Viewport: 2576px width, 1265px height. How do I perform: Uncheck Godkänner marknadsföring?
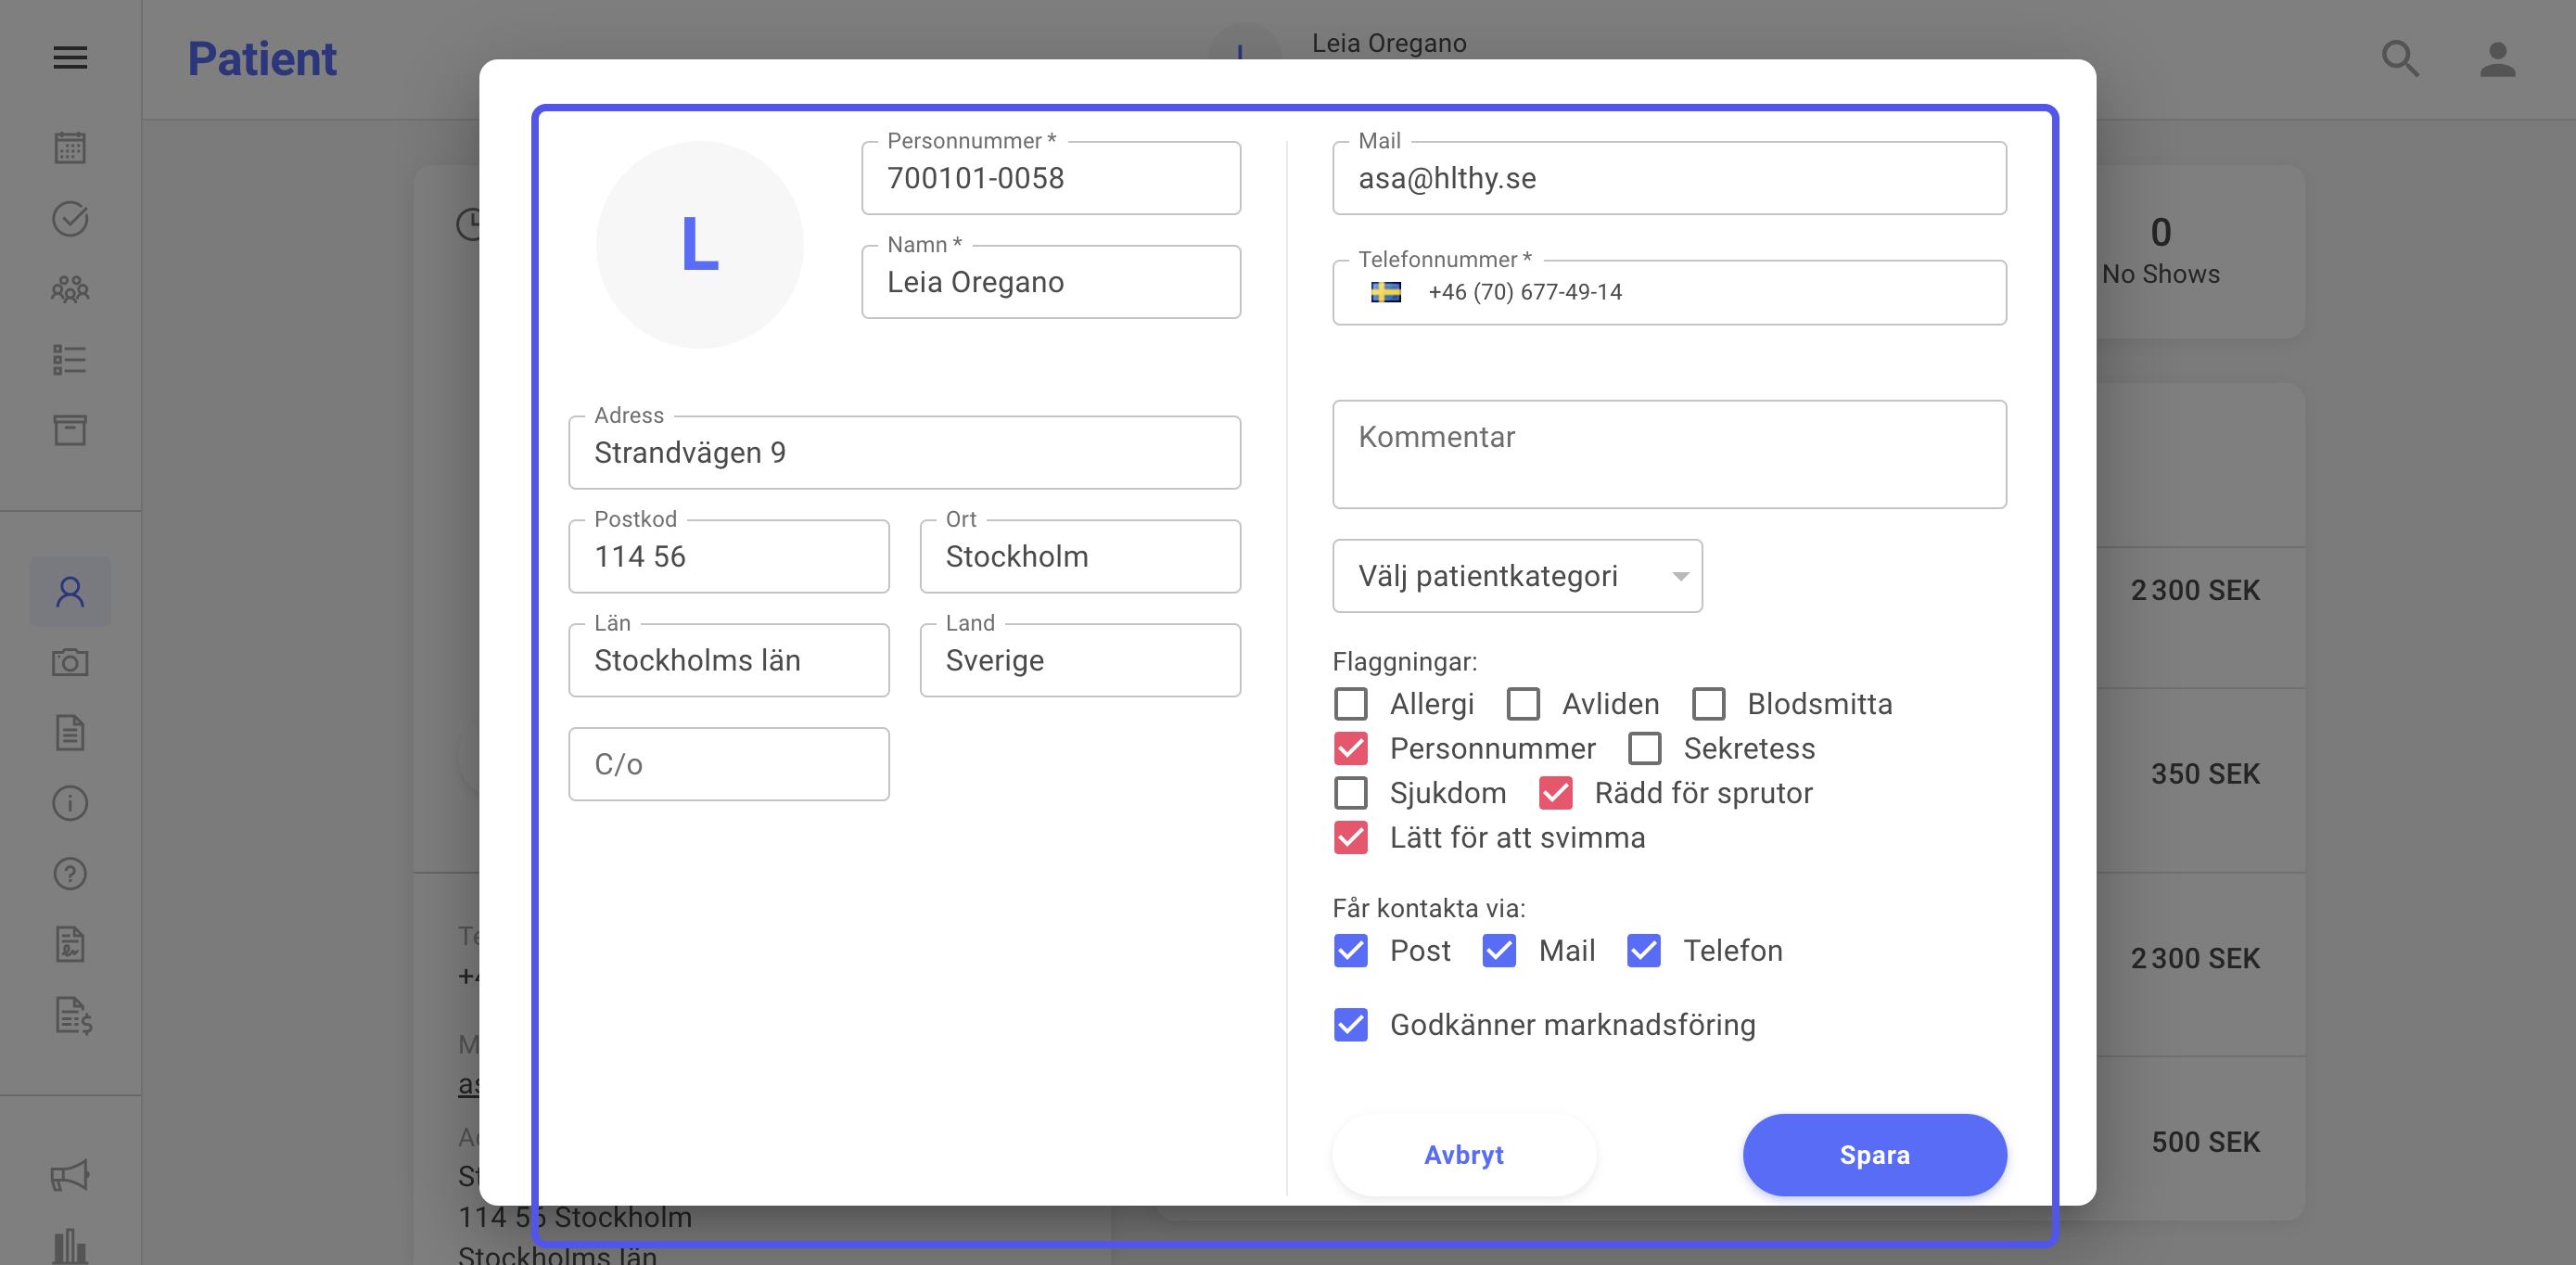point(1351,1024)
